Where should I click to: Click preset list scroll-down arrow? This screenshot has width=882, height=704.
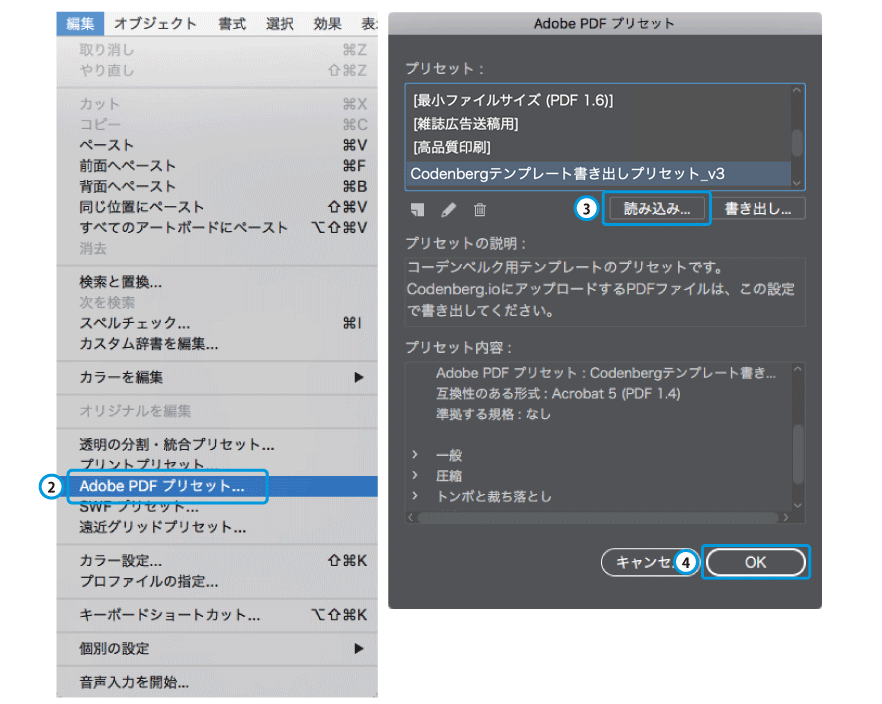coord(797,183)
